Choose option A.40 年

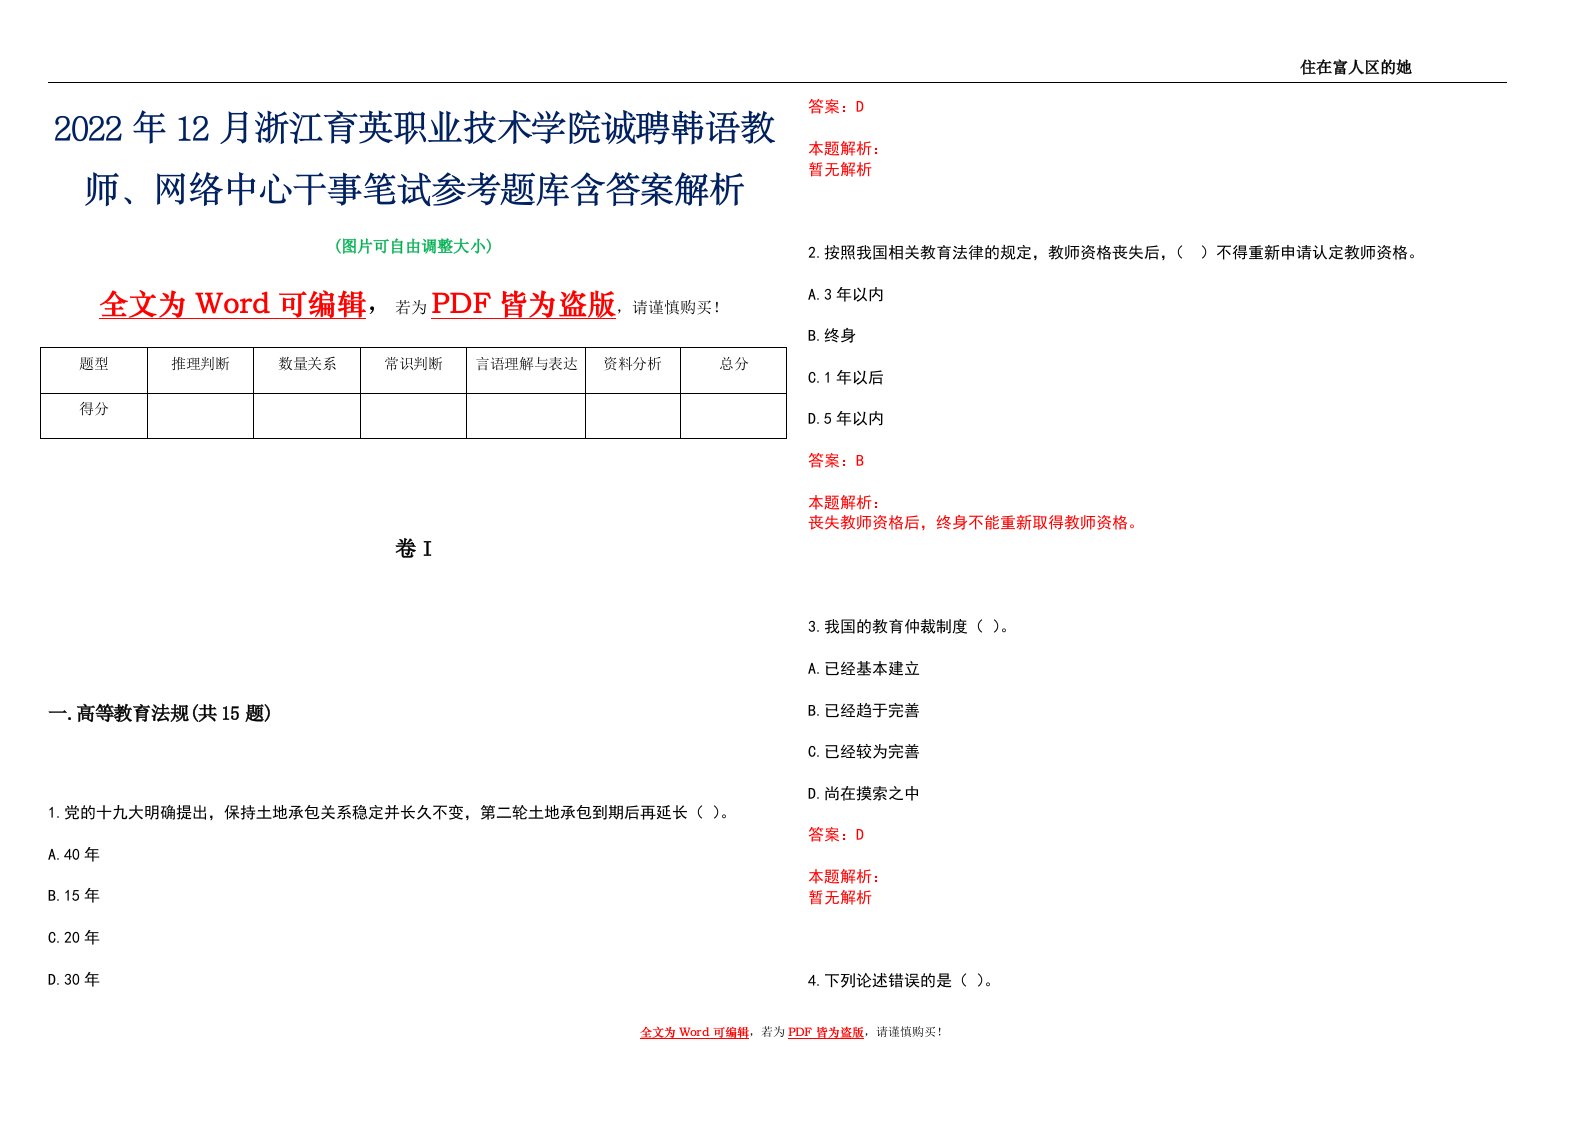tap(74, 854)
